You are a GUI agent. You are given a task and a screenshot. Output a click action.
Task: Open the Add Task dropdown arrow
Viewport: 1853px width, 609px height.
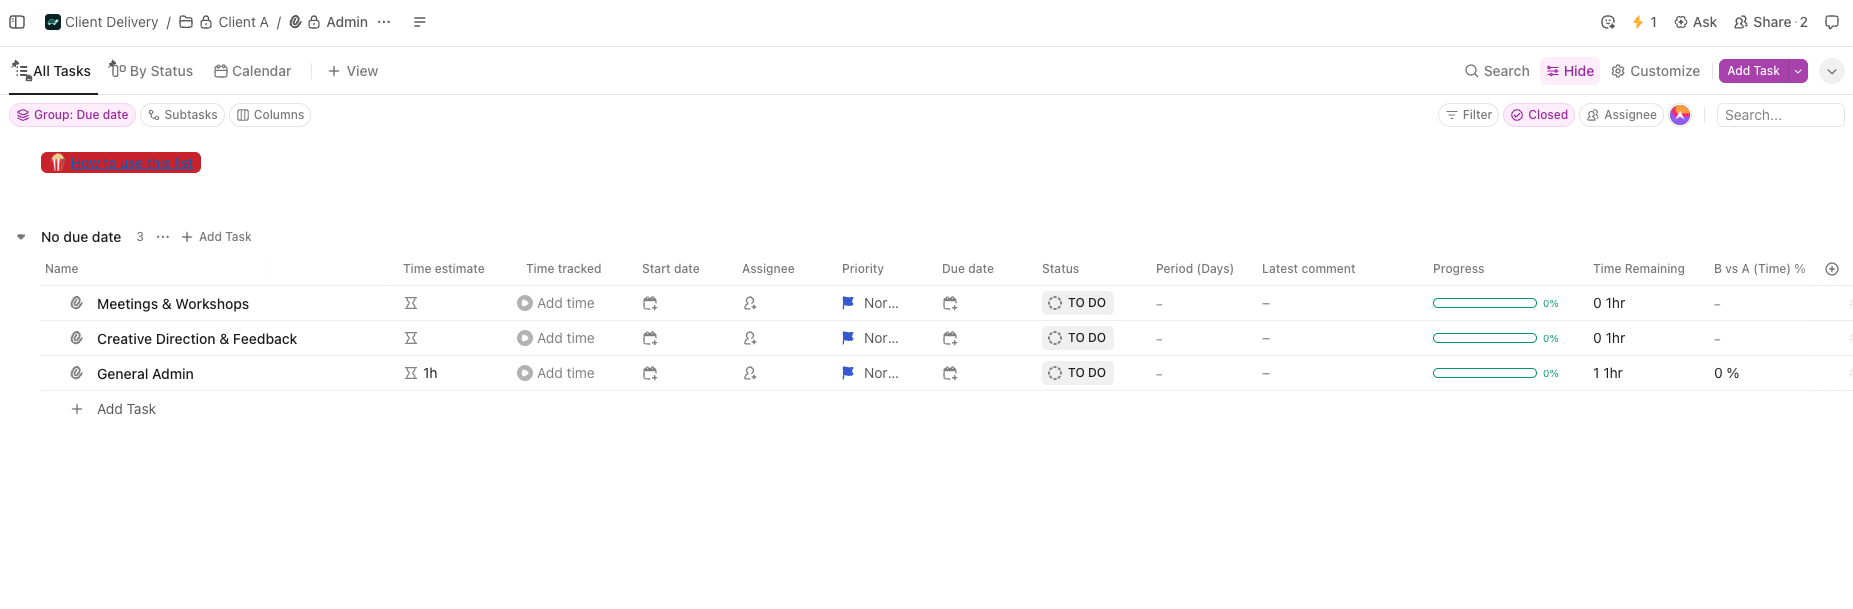pyautogui.click(x=1797, y=71)
